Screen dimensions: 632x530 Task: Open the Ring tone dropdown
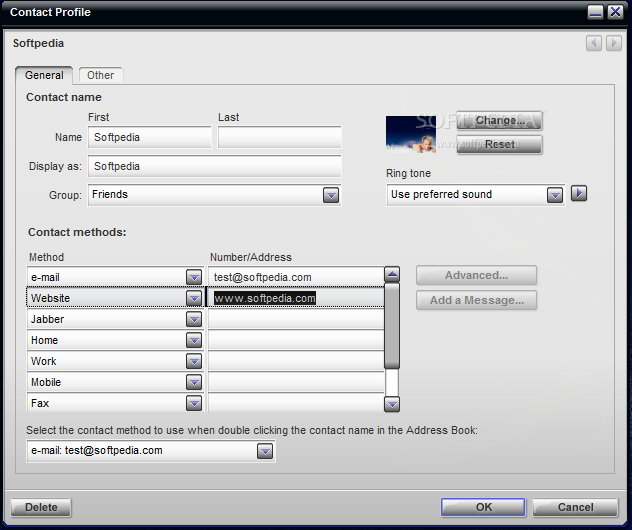[555, 195]
